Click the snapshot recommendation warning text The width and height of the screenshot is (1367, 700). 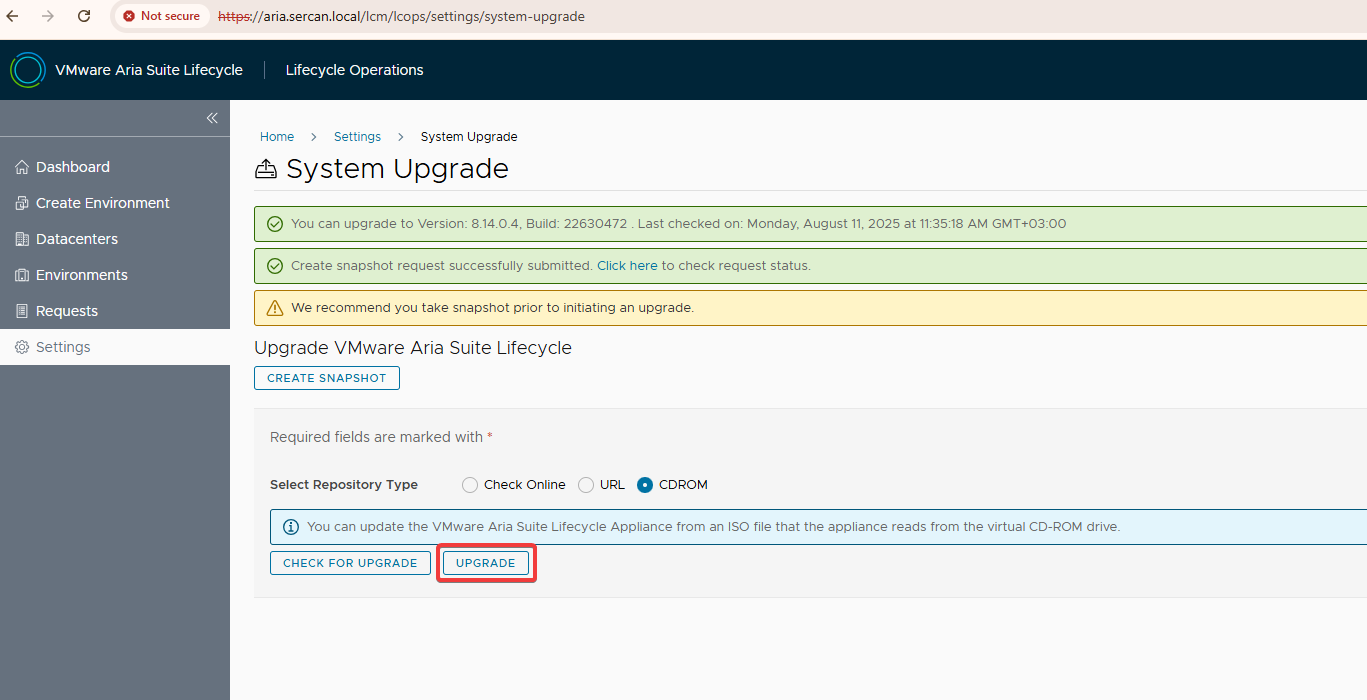click(x=492, y=308)
